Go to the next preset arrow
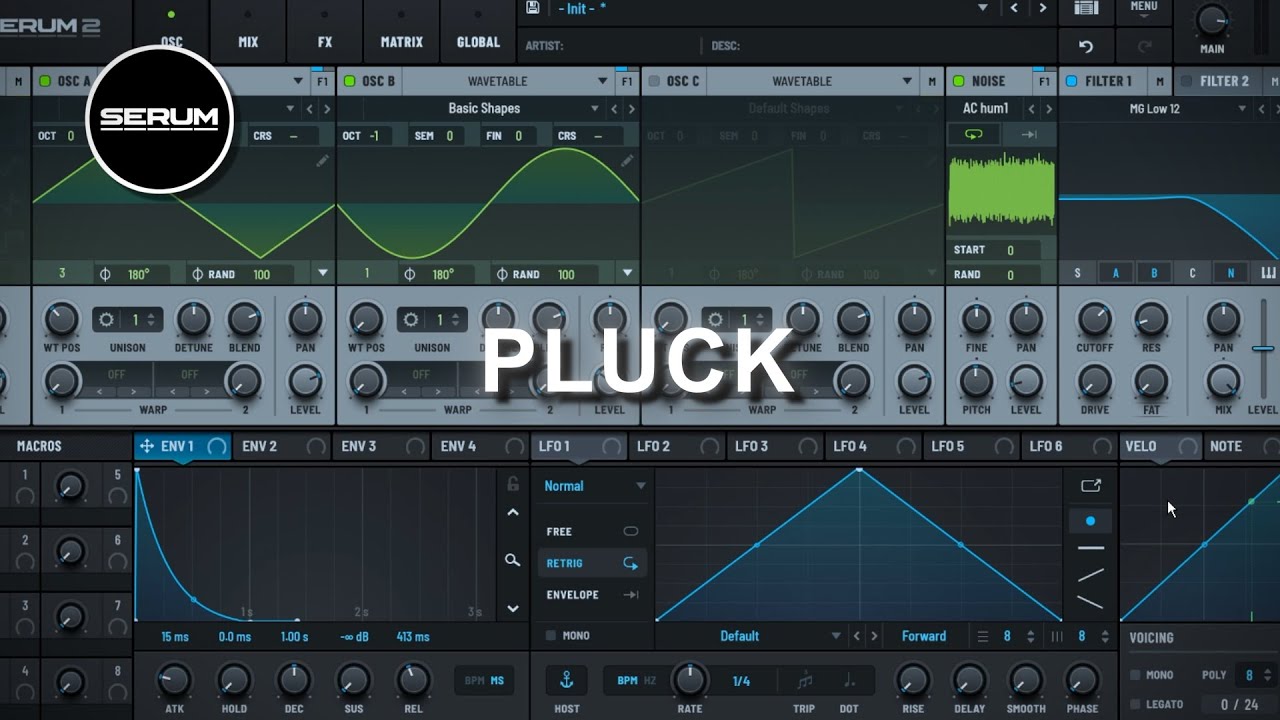The width and height of the screenshot is (1280, 720). [1043, 8]
